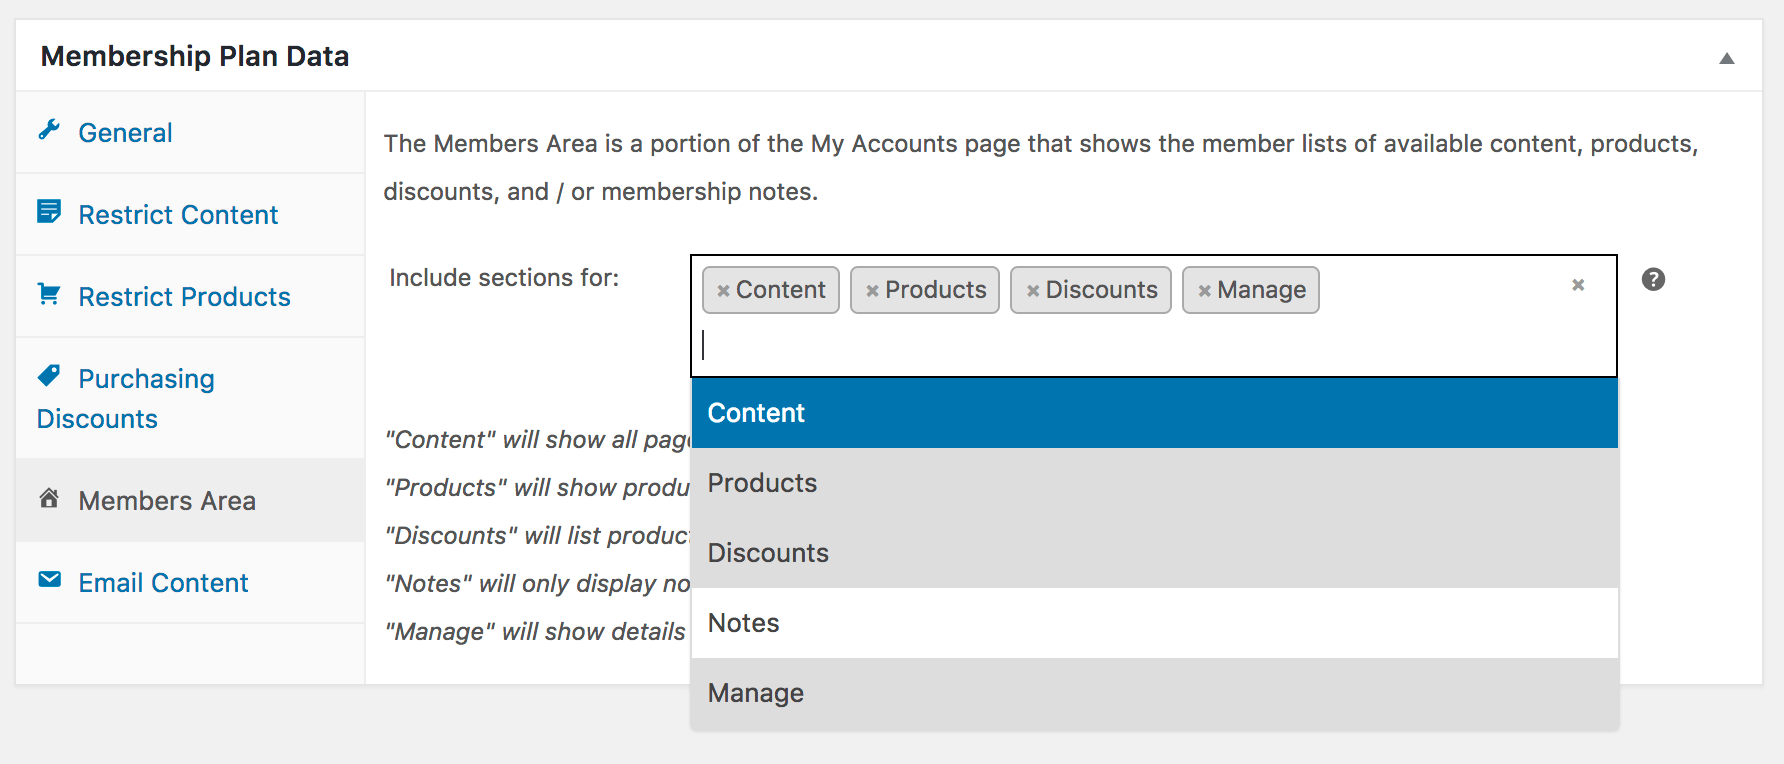Remove the Discounts tag chip
1784x764 pixels.
coord(1033,291)
